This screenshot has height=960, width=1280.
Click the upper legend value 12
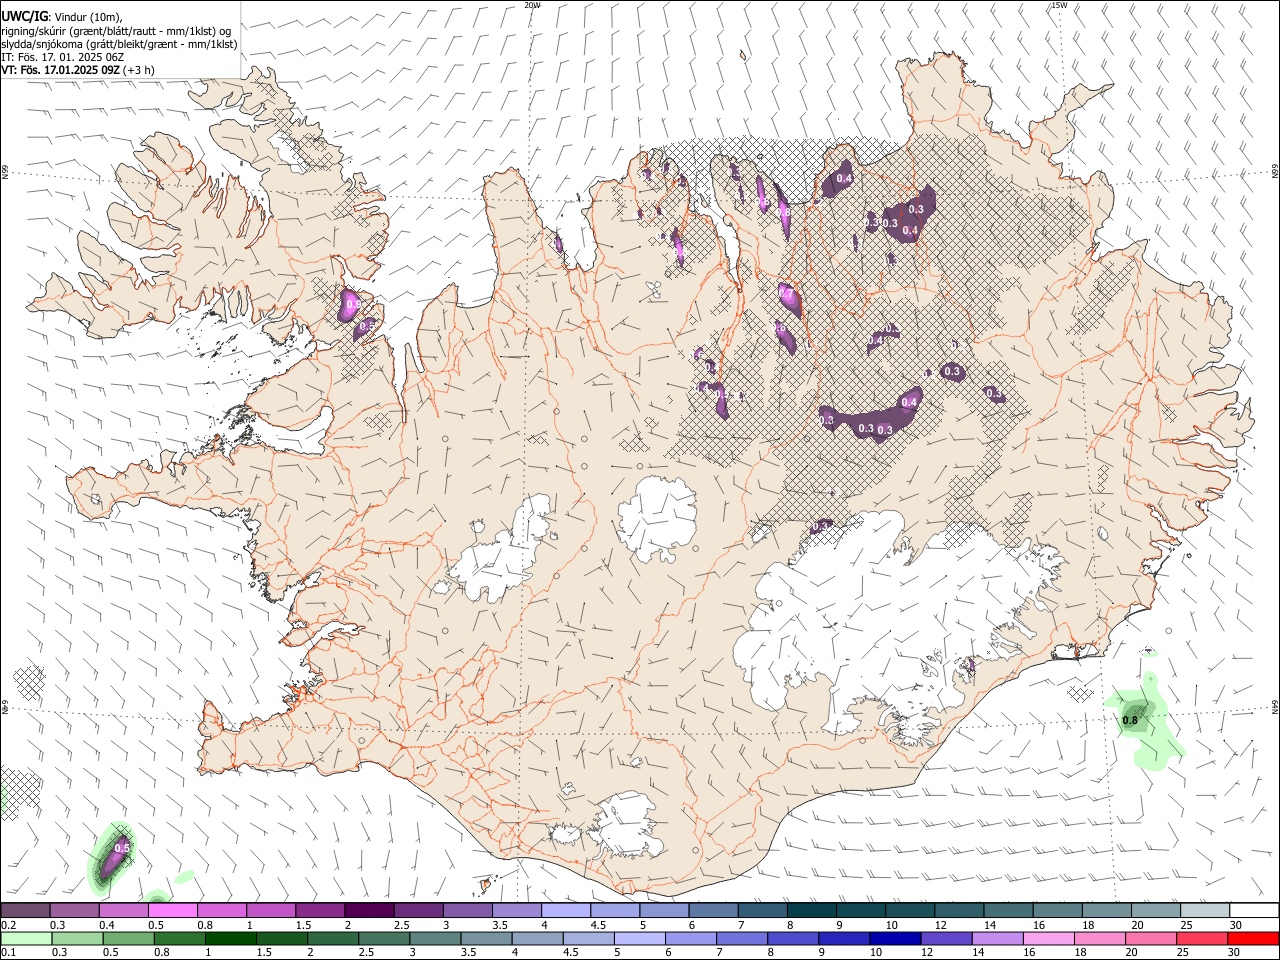[939, 925]
